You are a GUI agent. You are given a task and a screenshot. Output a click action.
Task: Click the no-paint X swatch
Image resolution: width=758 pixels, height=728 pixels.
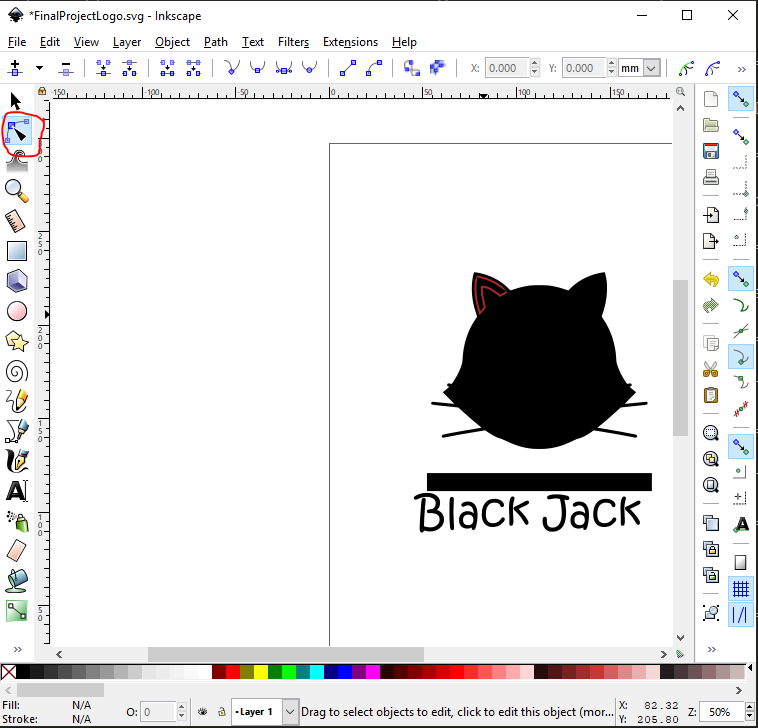[9, 671]
